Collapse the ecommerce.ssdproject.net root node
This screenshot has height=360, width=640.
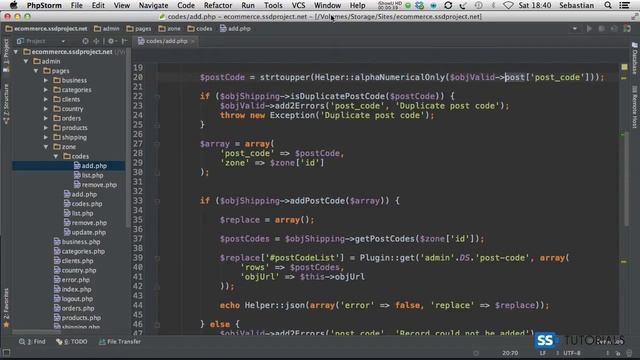(16, 52)
